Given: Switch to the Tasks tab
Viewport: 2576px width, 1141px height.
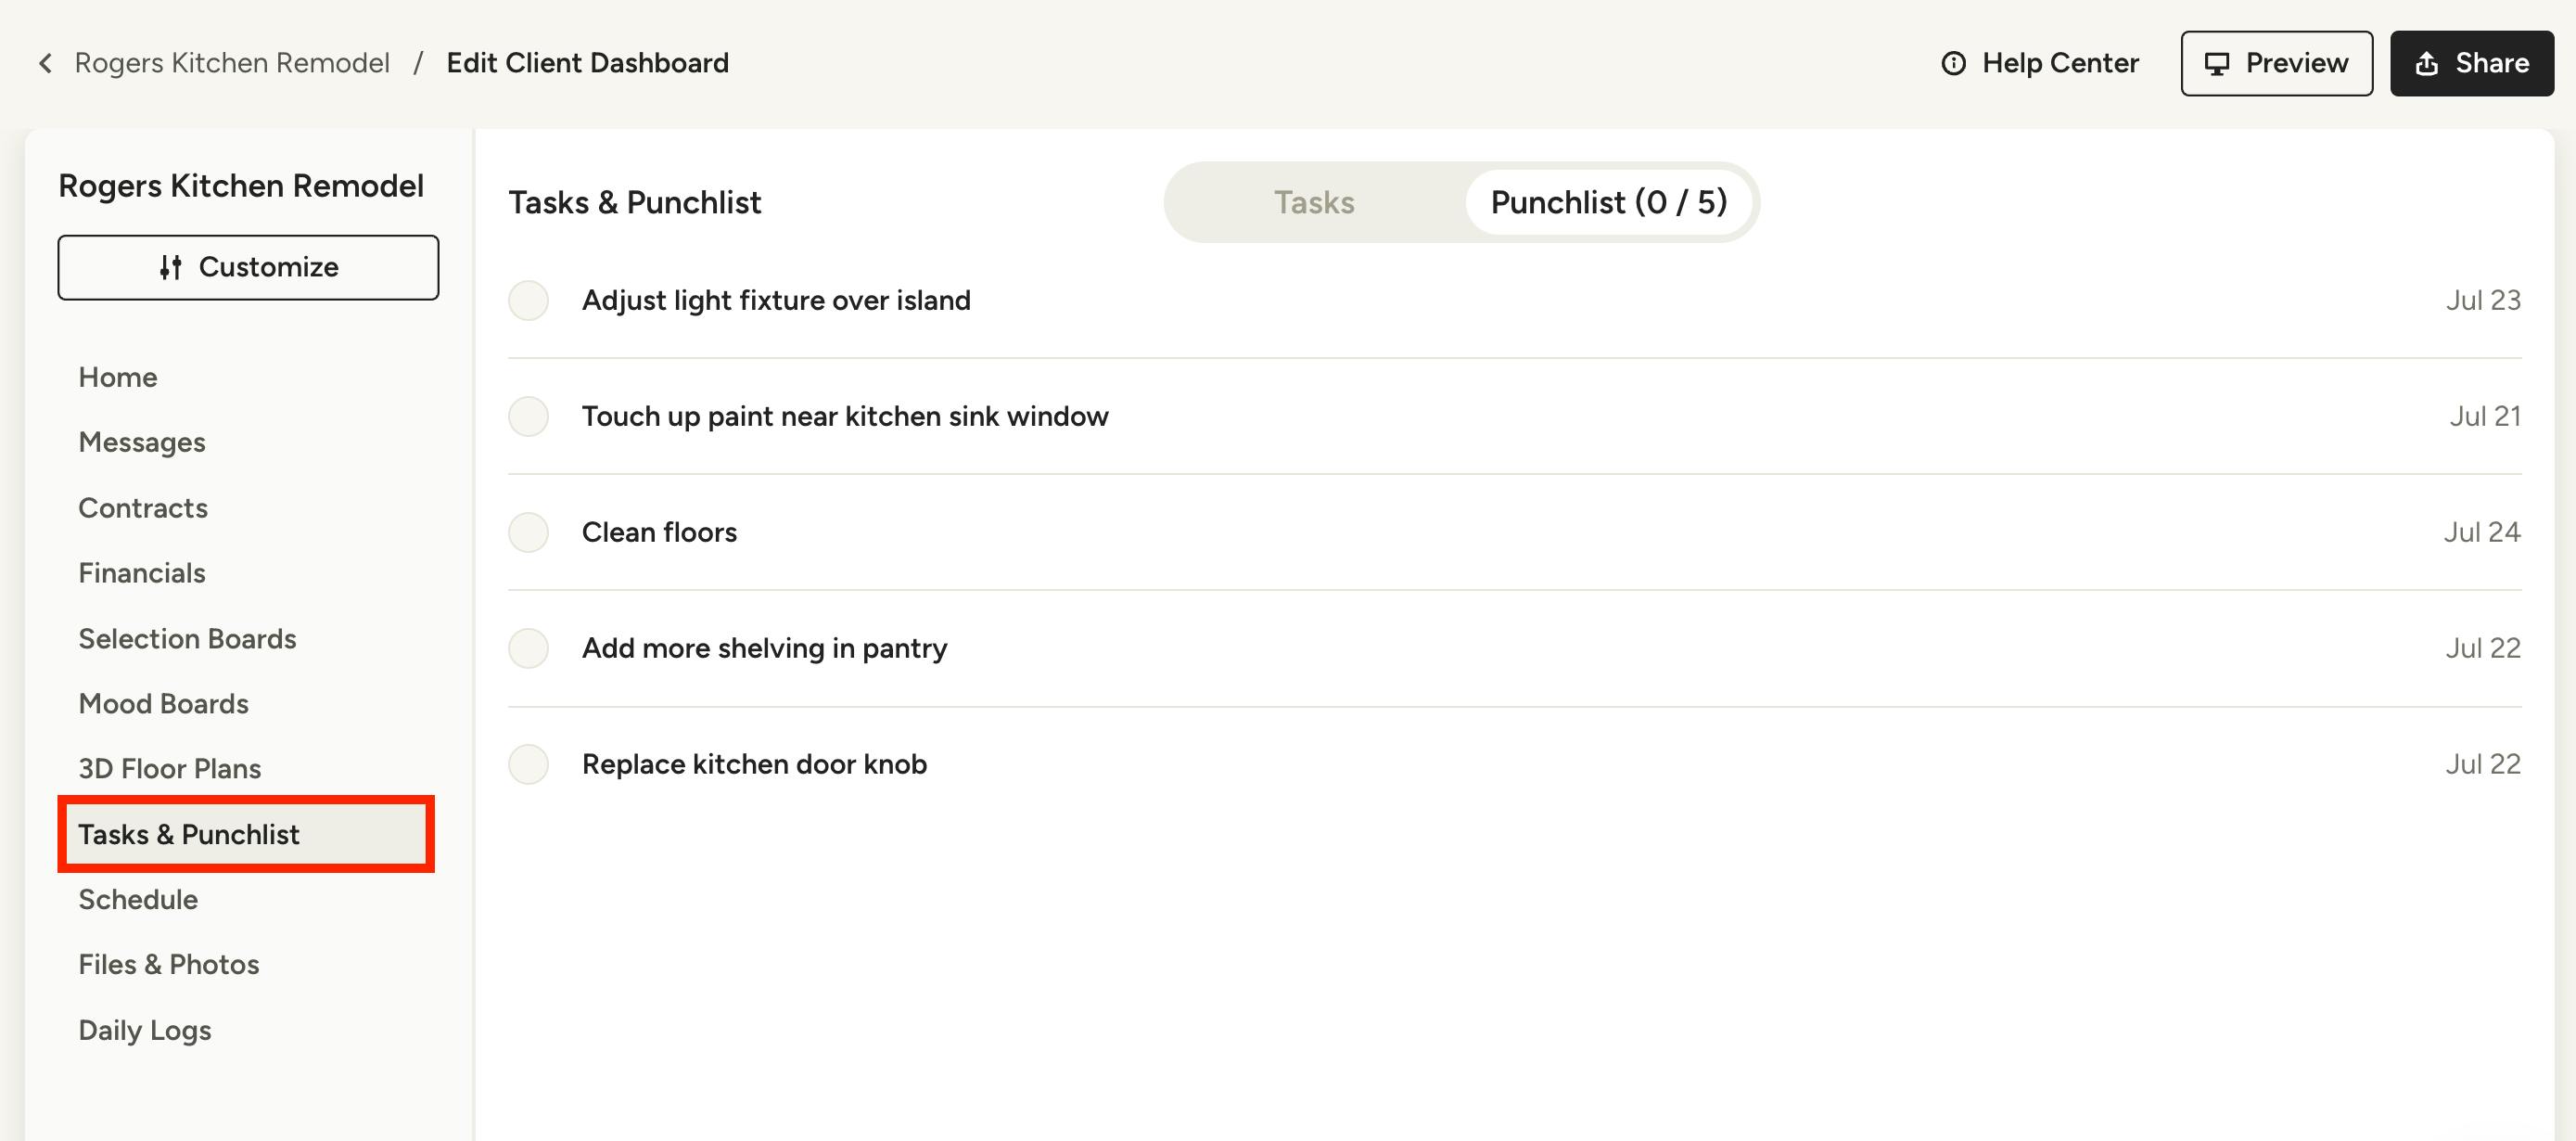Looking at the screenshot, I should 1313,202.
